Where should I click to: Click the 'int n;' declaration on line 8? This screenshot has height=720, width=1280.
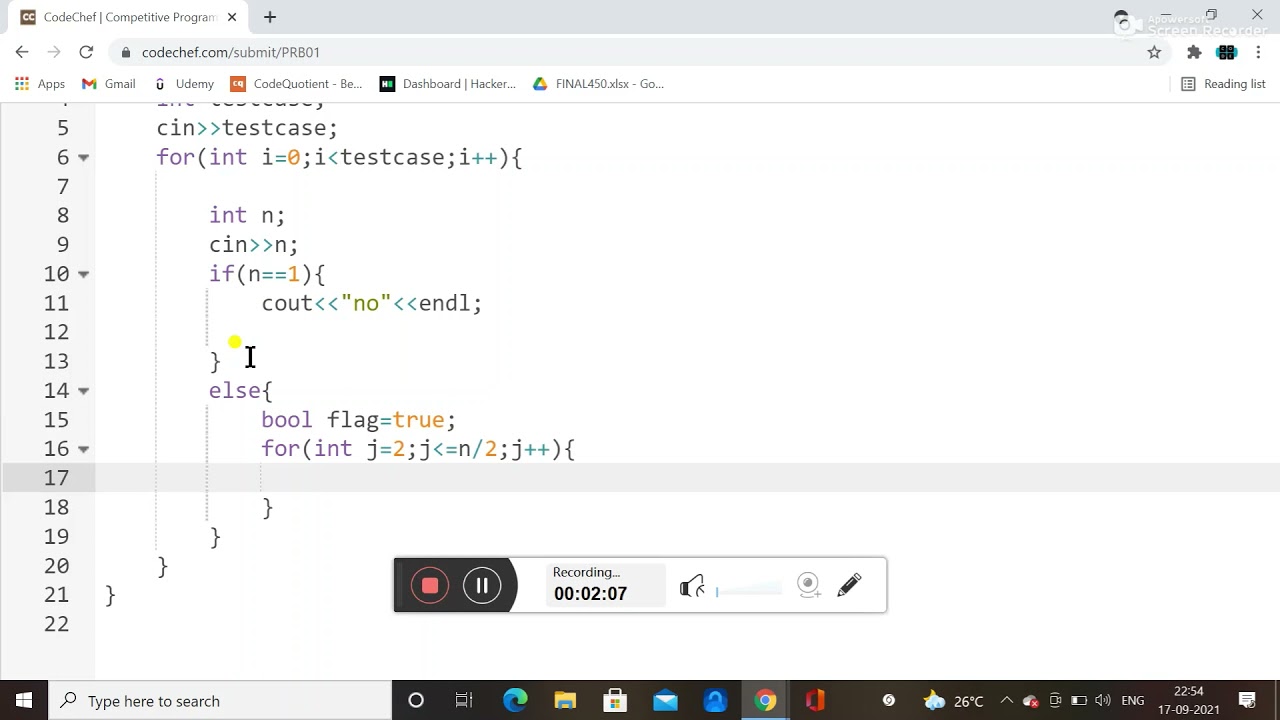click(247, 215)
